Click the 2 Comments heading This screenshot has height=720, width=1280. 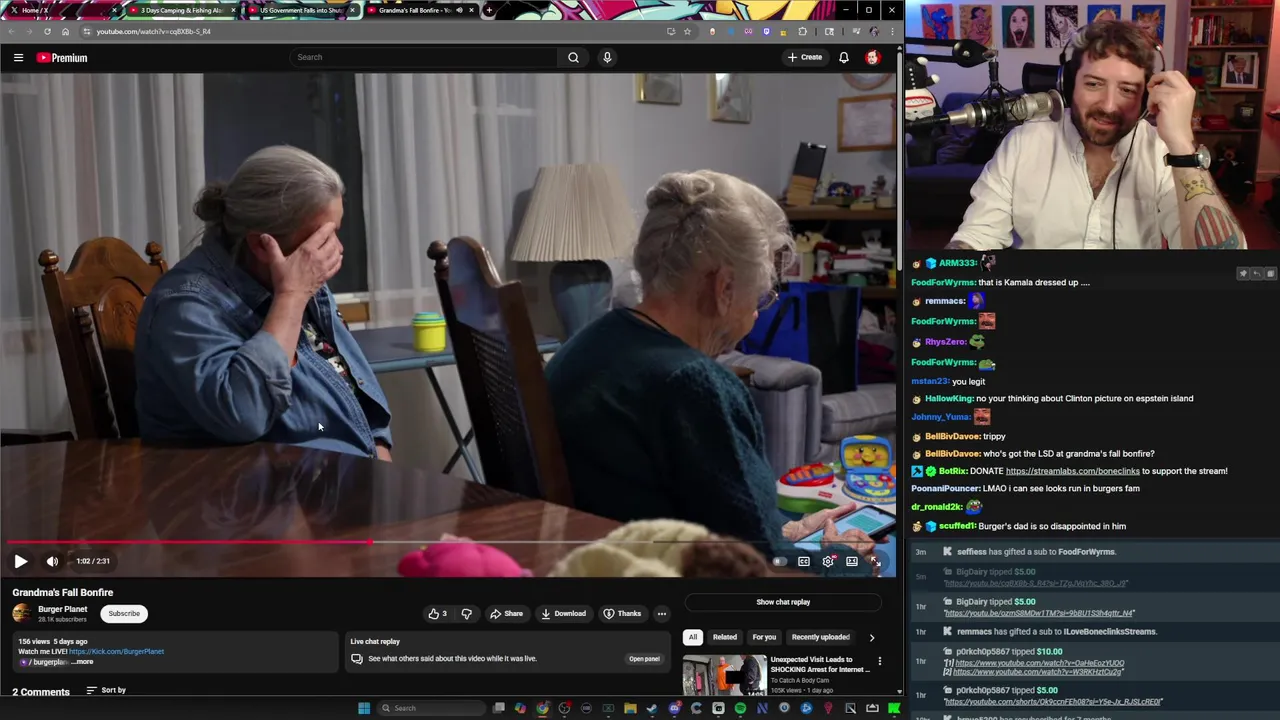click(41, 691)
